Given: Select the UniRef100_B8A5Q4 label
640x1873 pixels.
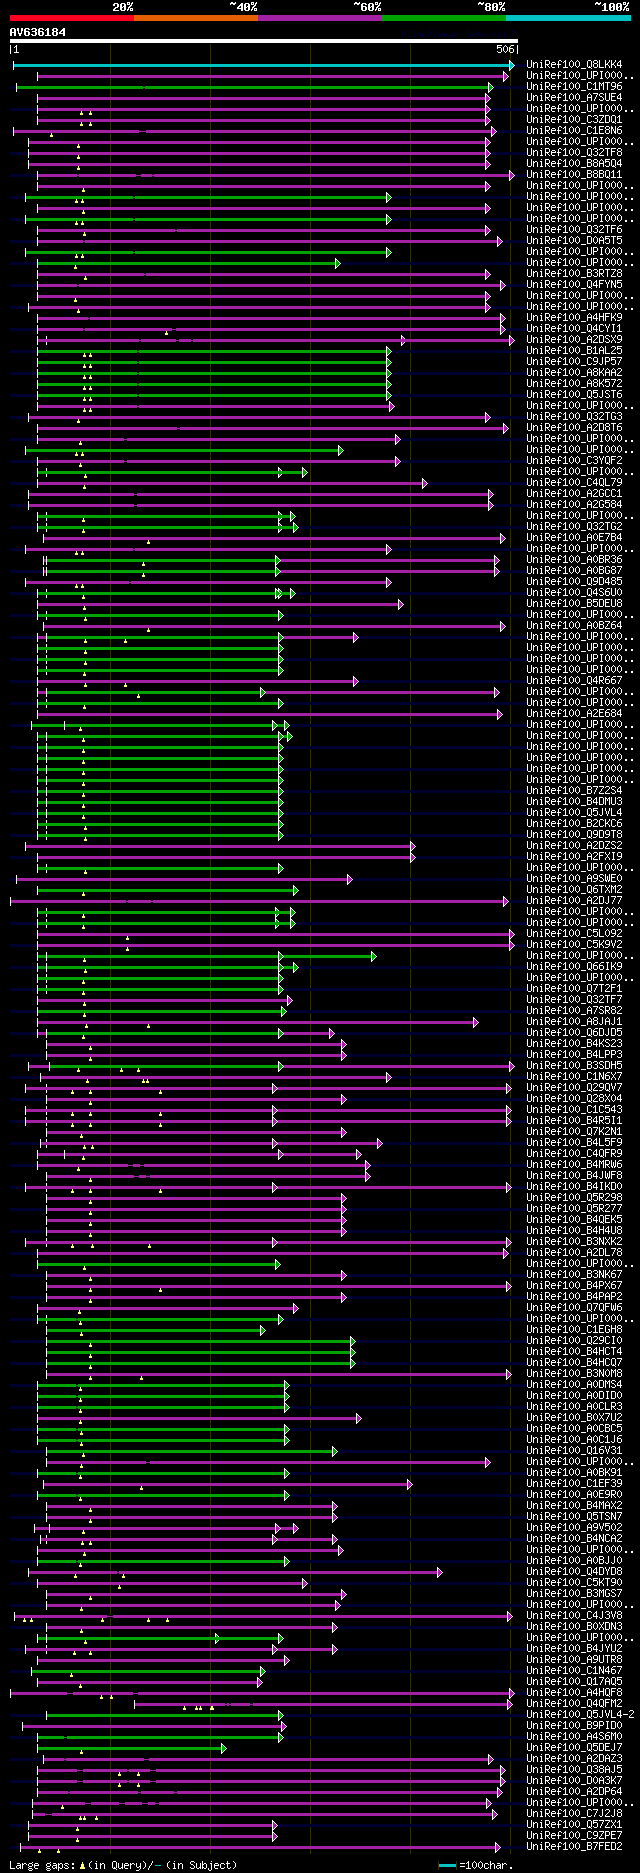Looking at the screenshot, I should tap(574, 164).
